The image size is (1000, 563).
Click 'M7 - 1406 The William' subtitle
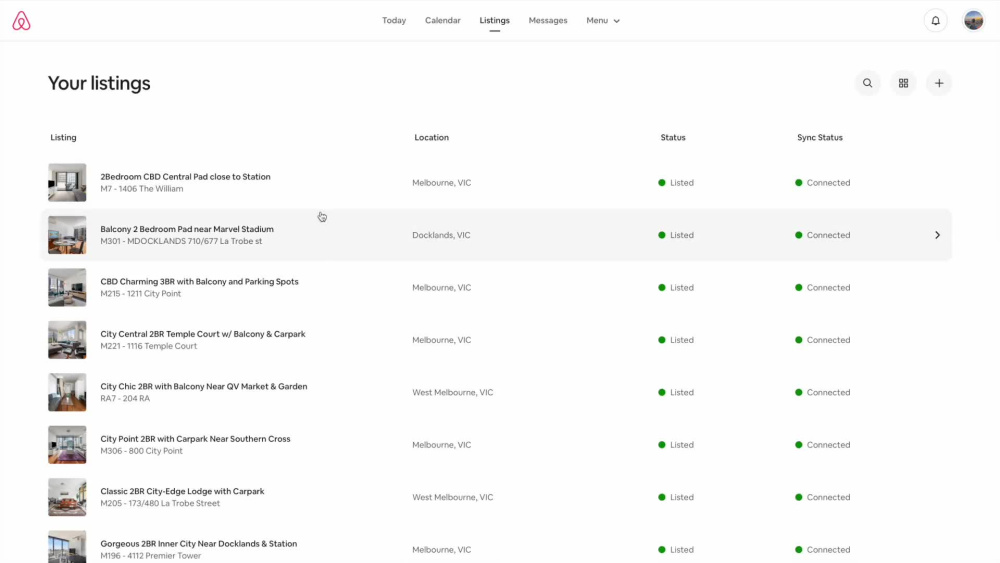pos(142,189)
